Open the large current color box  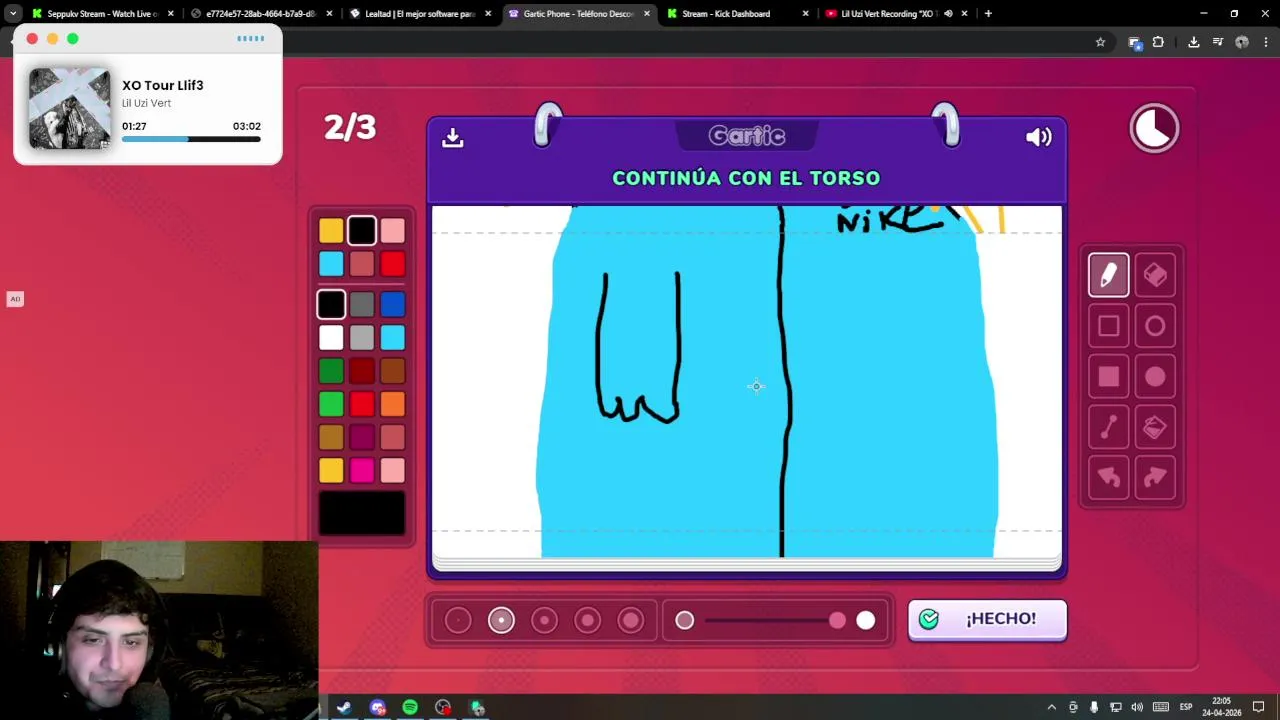tap(362, 513)
